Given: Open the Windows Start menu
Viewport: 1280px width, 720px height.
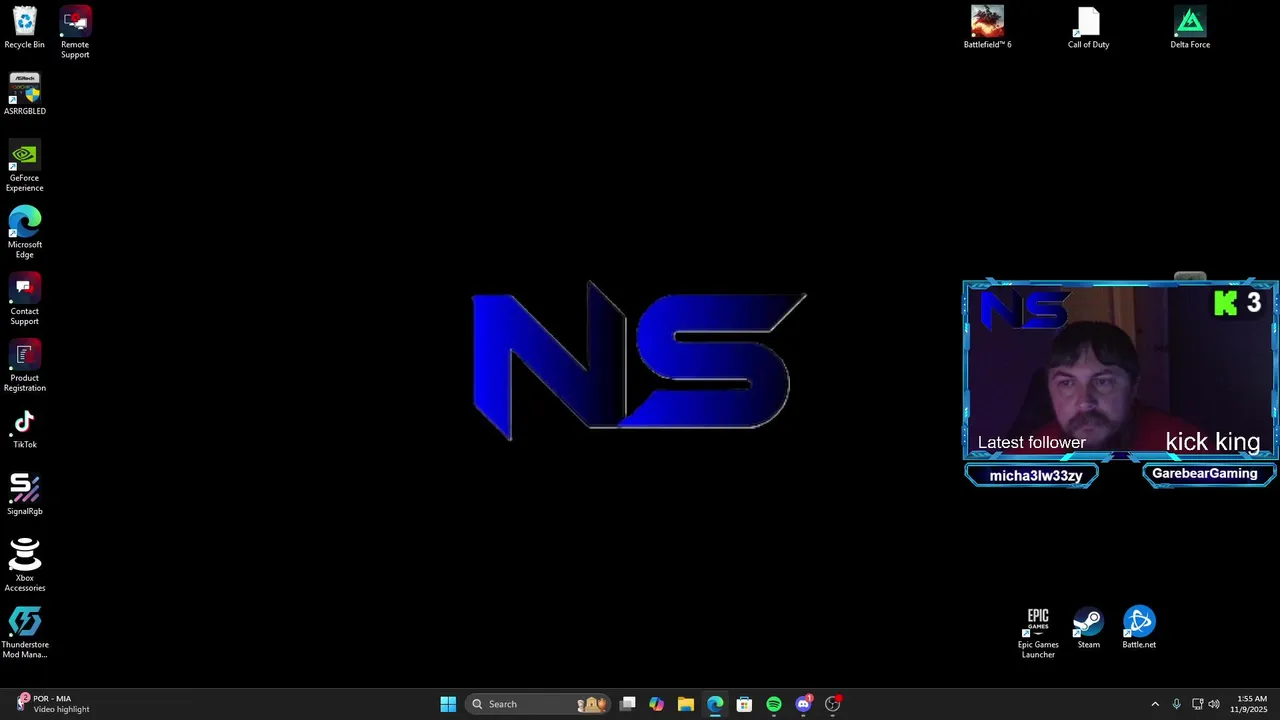Looking at the screenshot, I should coord(448,704).
